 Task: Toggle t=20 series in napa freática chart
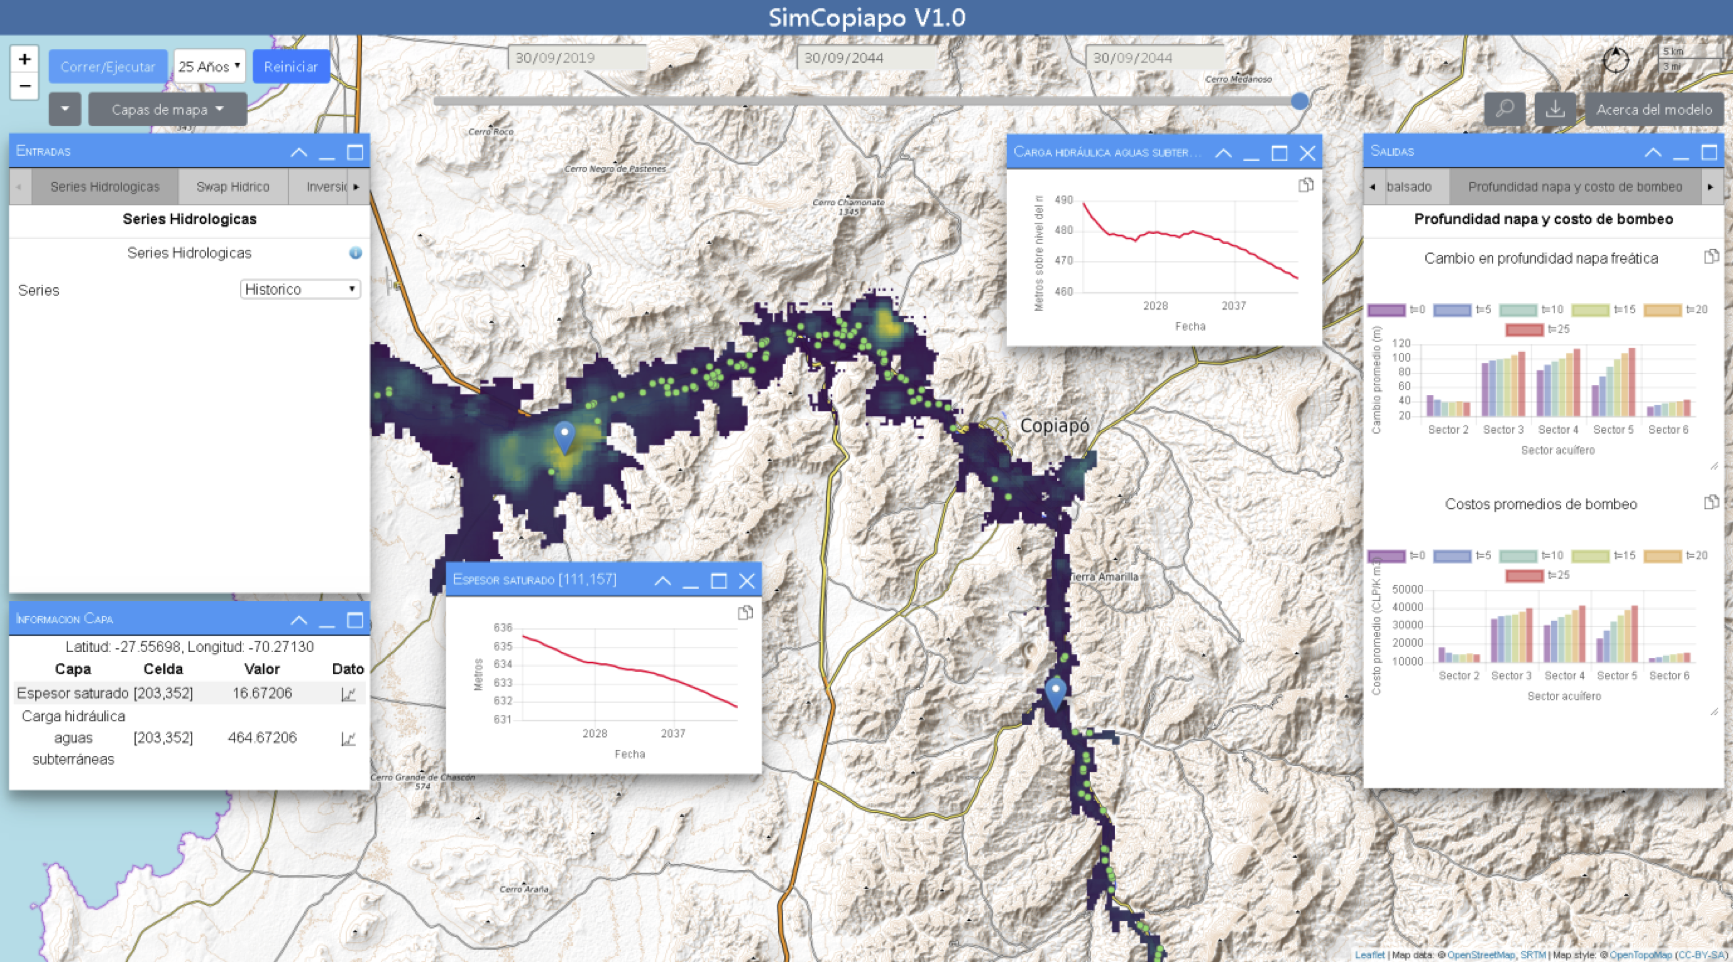pyautogui.click(x=1676, y=310)
